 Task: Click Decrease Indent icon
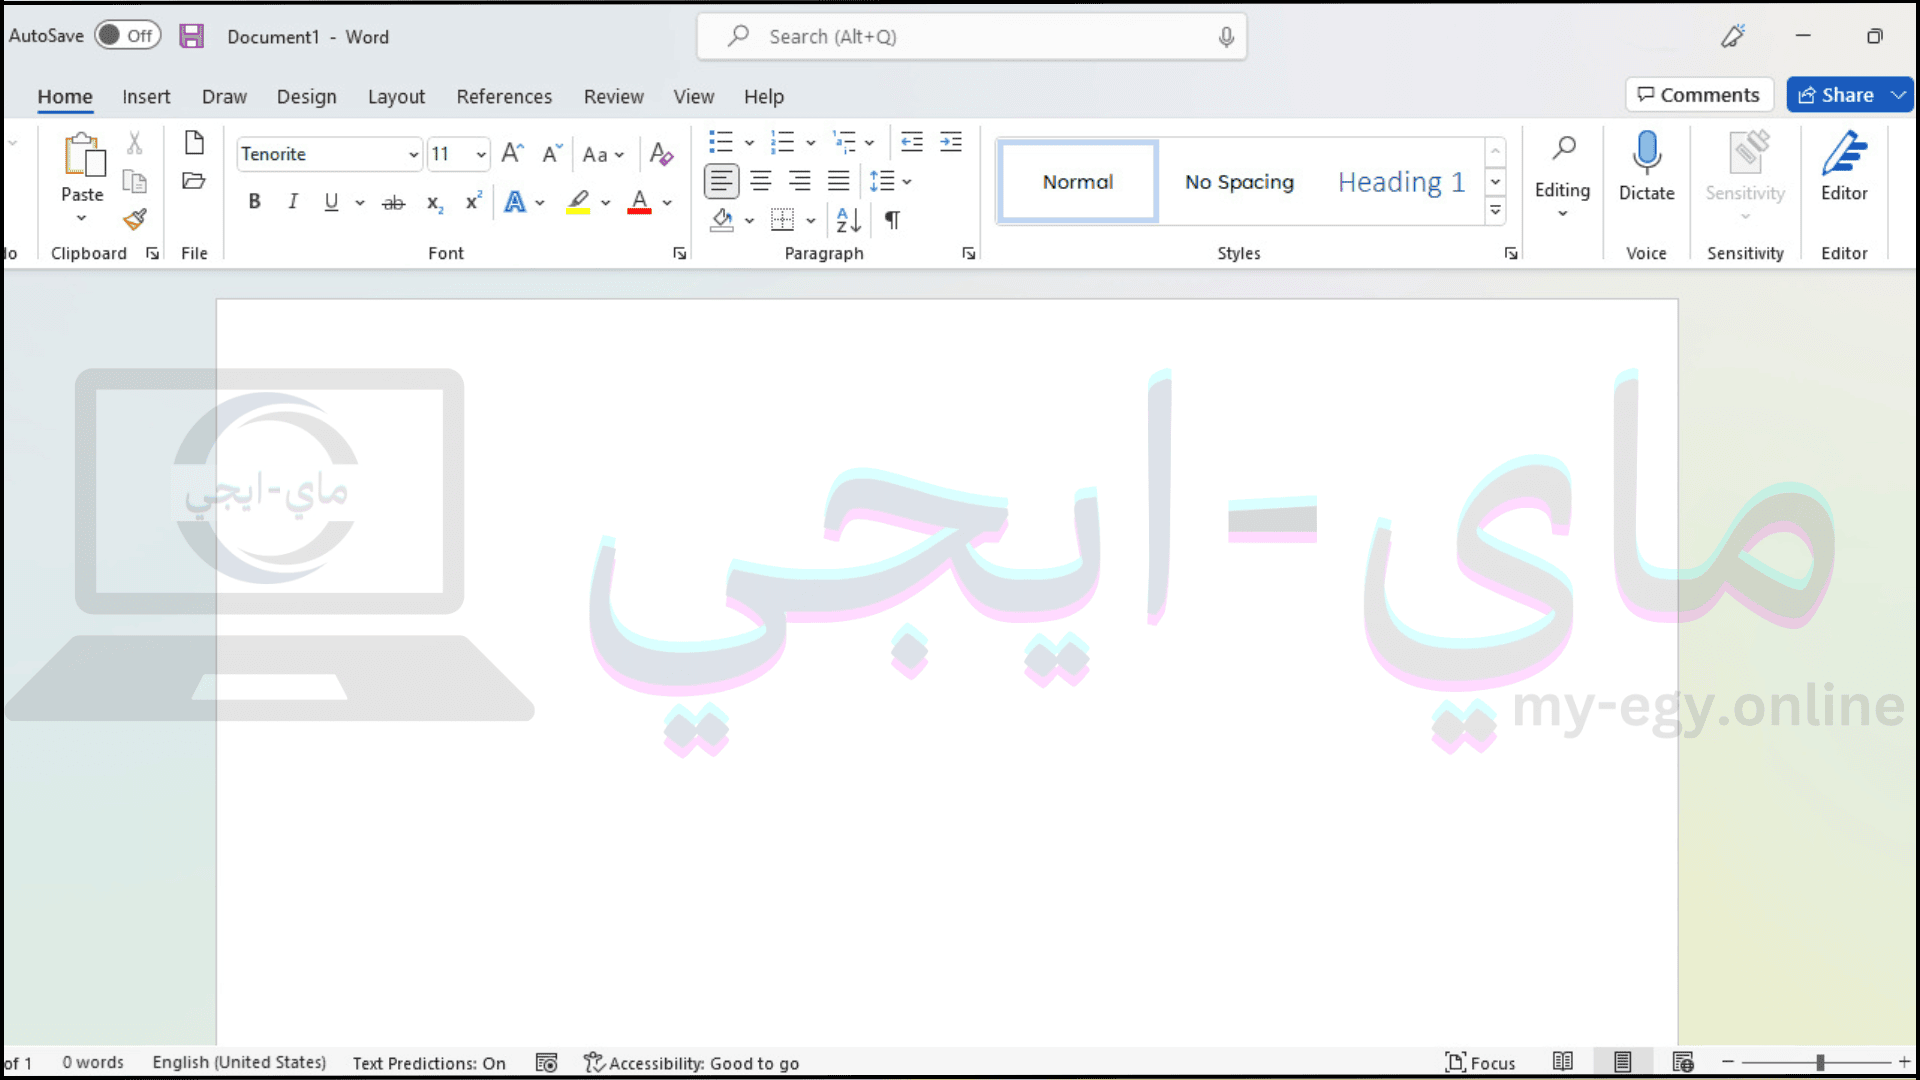(912, 142)
